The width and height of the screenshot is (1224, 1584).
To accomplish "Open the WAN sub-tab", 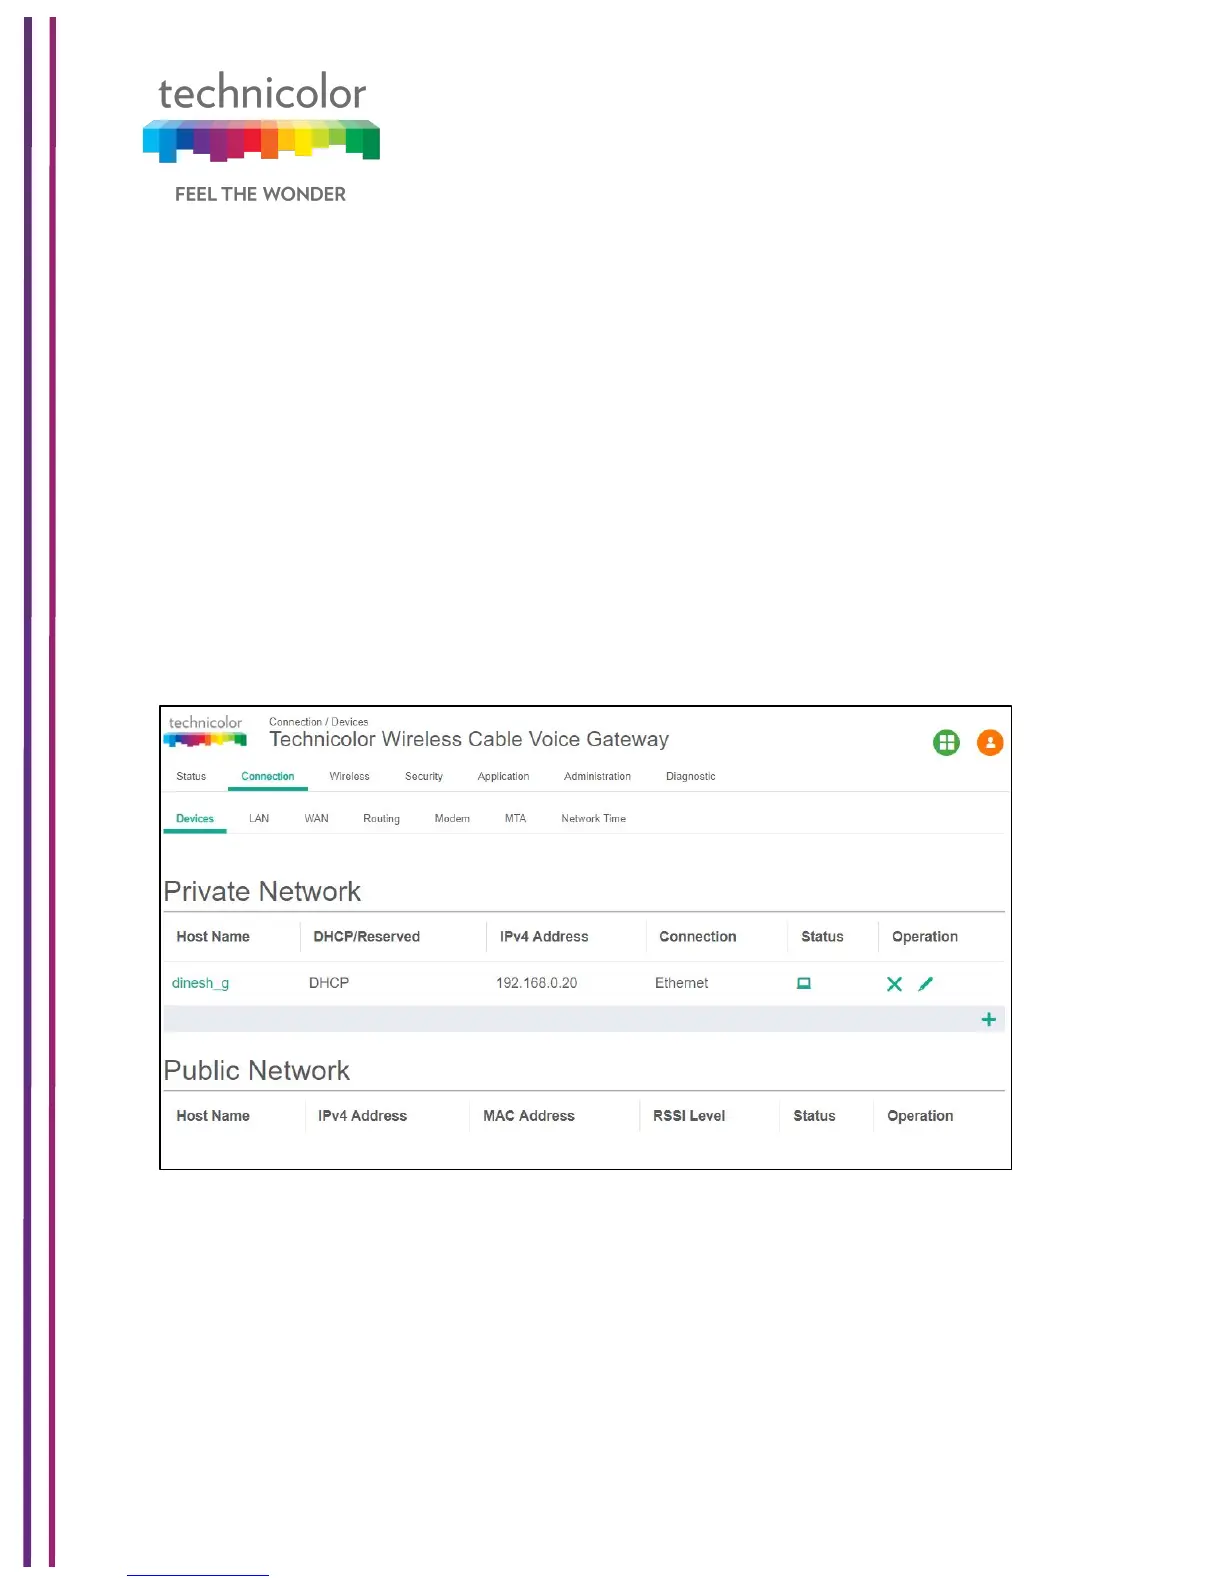I will click(x=316, y=818).
